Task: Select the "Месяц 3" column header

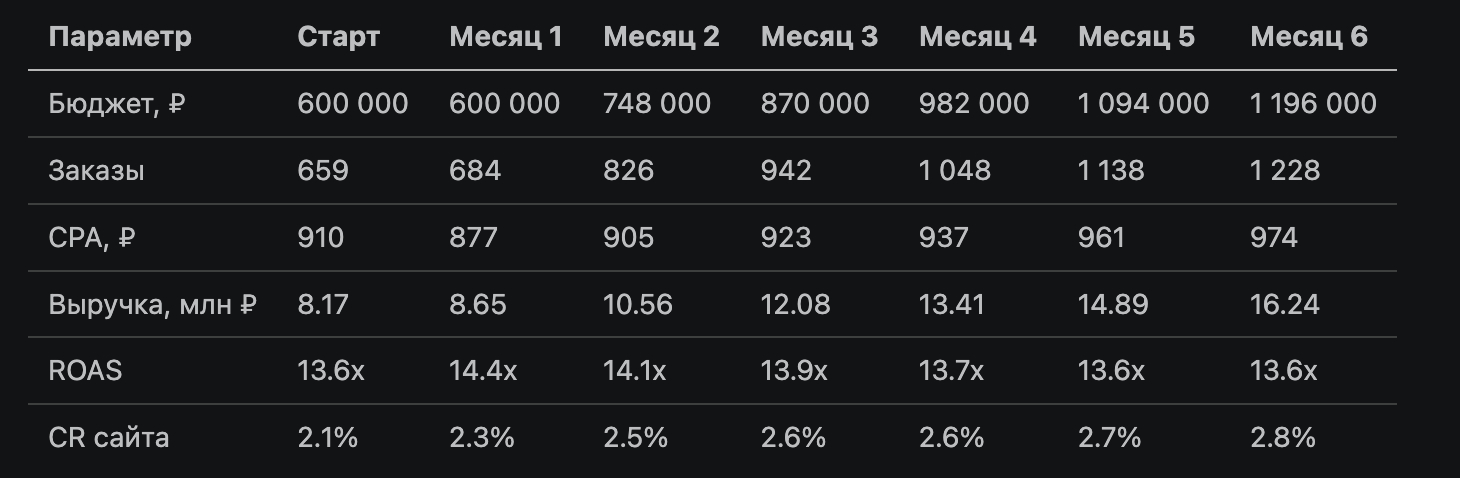Action: (x=819, y=37)
